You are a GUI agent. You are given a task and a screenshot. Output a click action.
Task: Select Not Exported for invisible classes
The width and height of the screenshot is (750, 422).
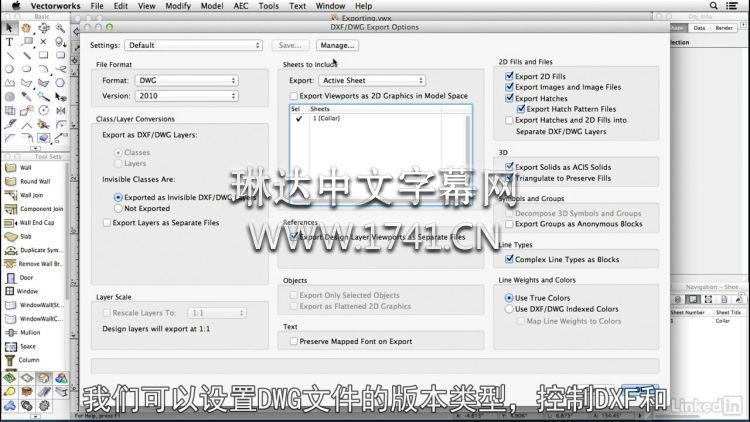click(118, 209)
